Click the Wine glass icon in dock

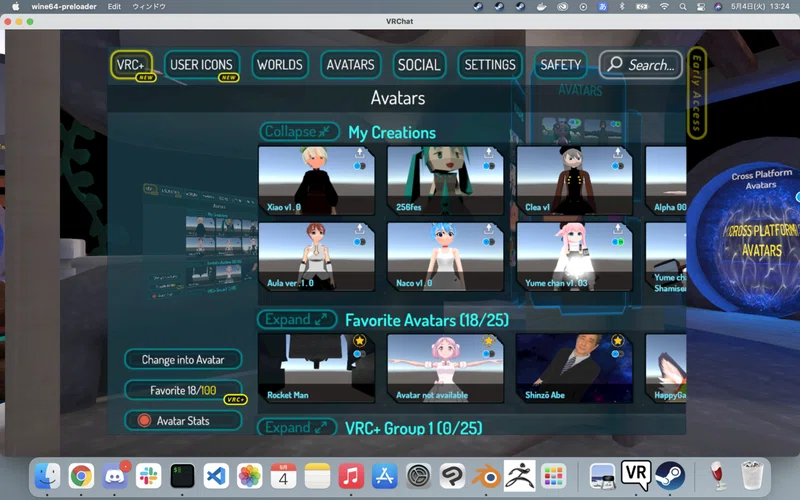718,476
